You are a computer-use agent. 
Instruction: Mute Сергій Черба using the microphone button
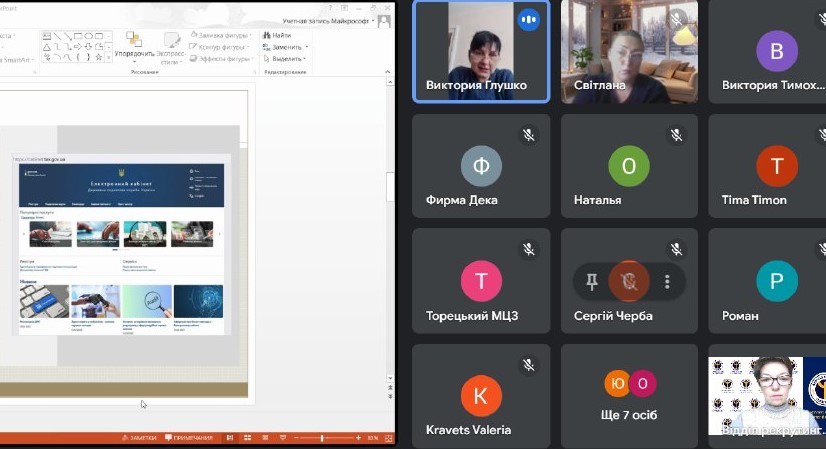point(629,282)
